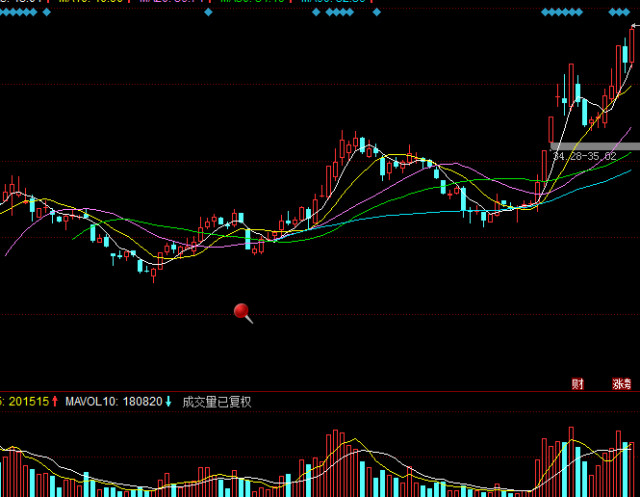The width and height of the screenshot is (640, 497).
Task: Select the tall red candlestick at the far right
Action: tap(632, 45)
